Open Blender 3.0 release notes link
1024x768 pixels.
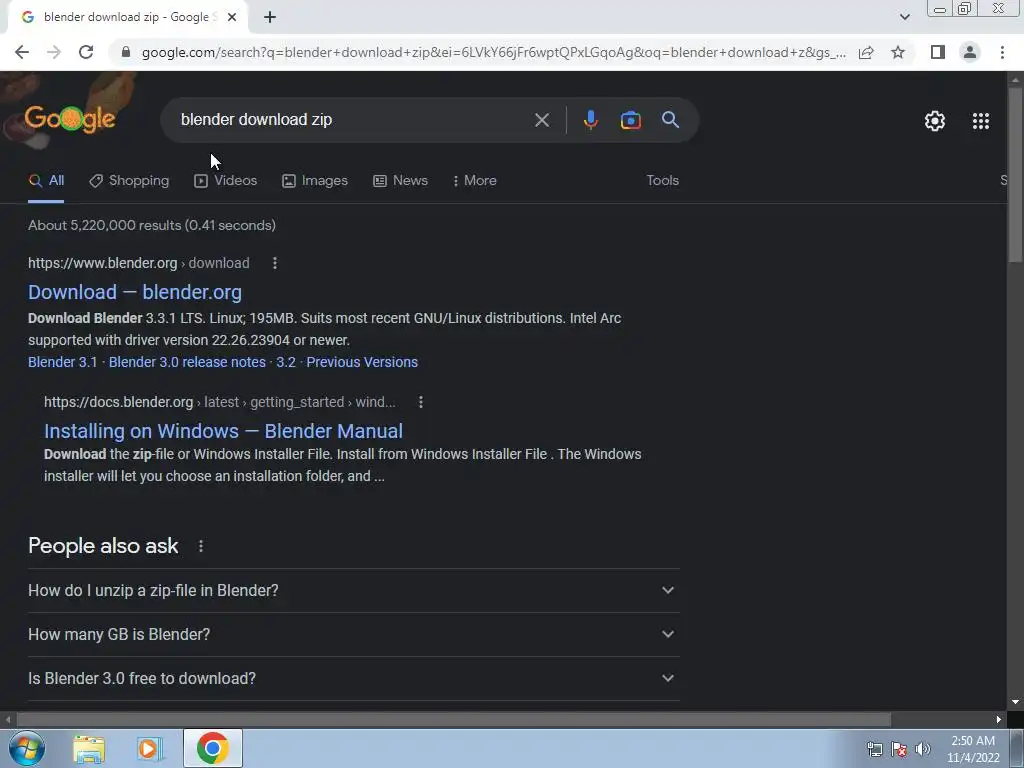coord(187,362)
